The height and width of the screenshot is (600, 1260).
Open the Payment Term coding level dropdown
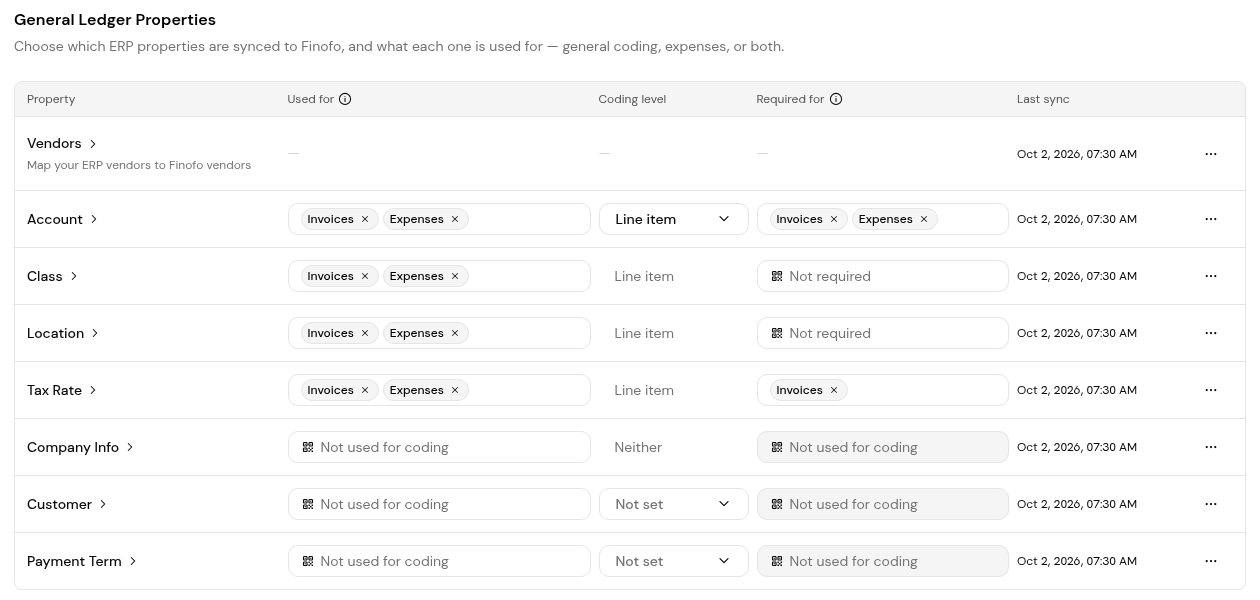pos(674,561)
